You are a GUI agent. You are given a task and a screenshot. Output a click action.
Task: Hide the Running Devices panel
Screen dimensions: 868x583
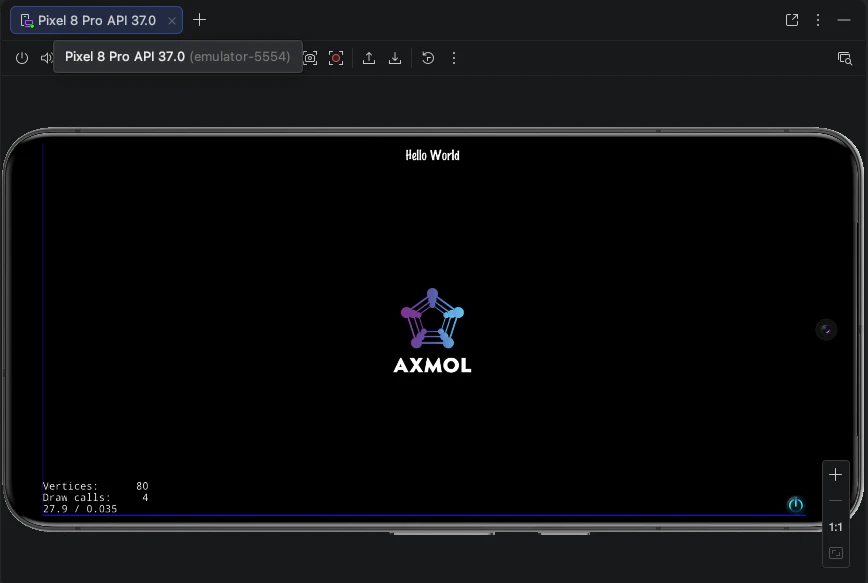click(x=844, y=20)
